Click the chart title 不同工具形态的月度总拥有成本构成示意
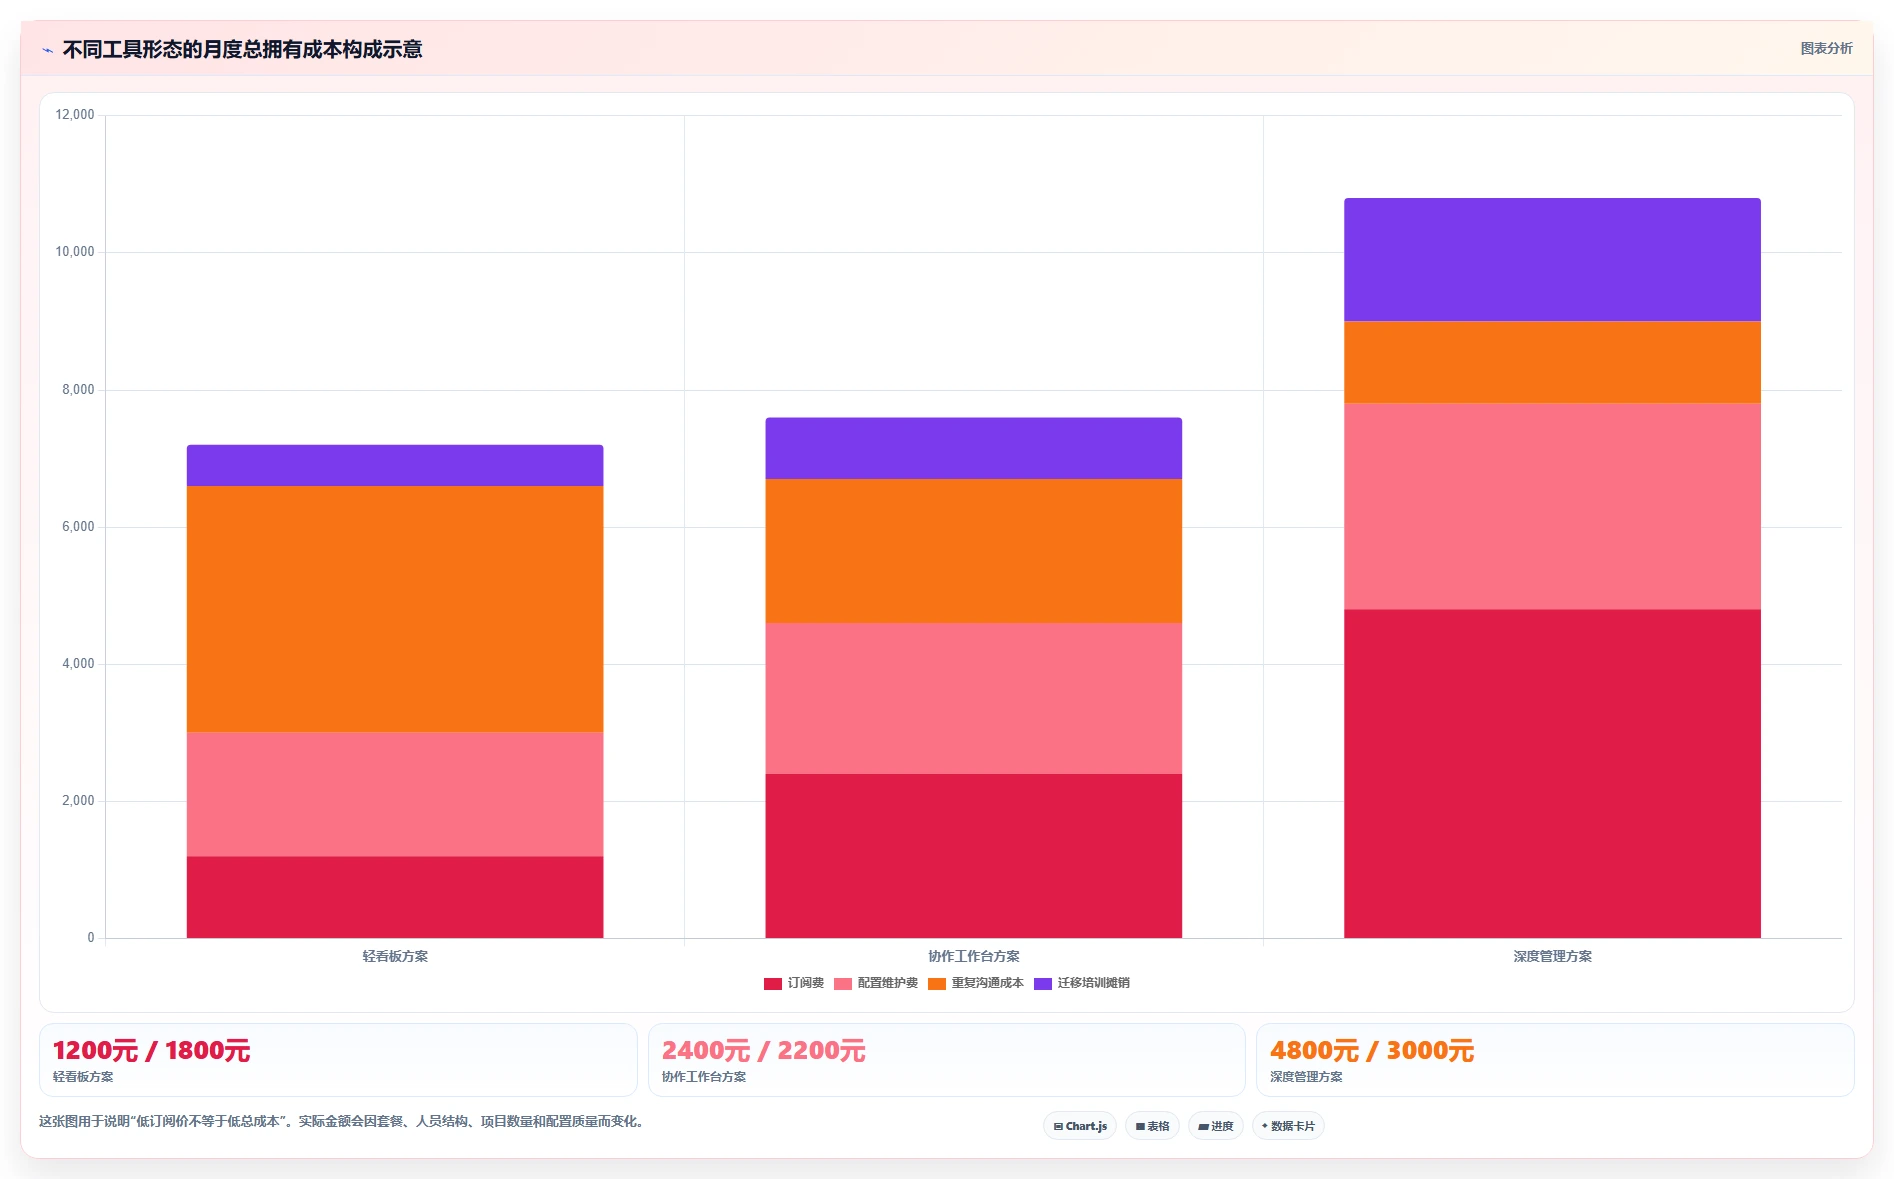This screenshot has height=1179, width=1894. point(242,50)
